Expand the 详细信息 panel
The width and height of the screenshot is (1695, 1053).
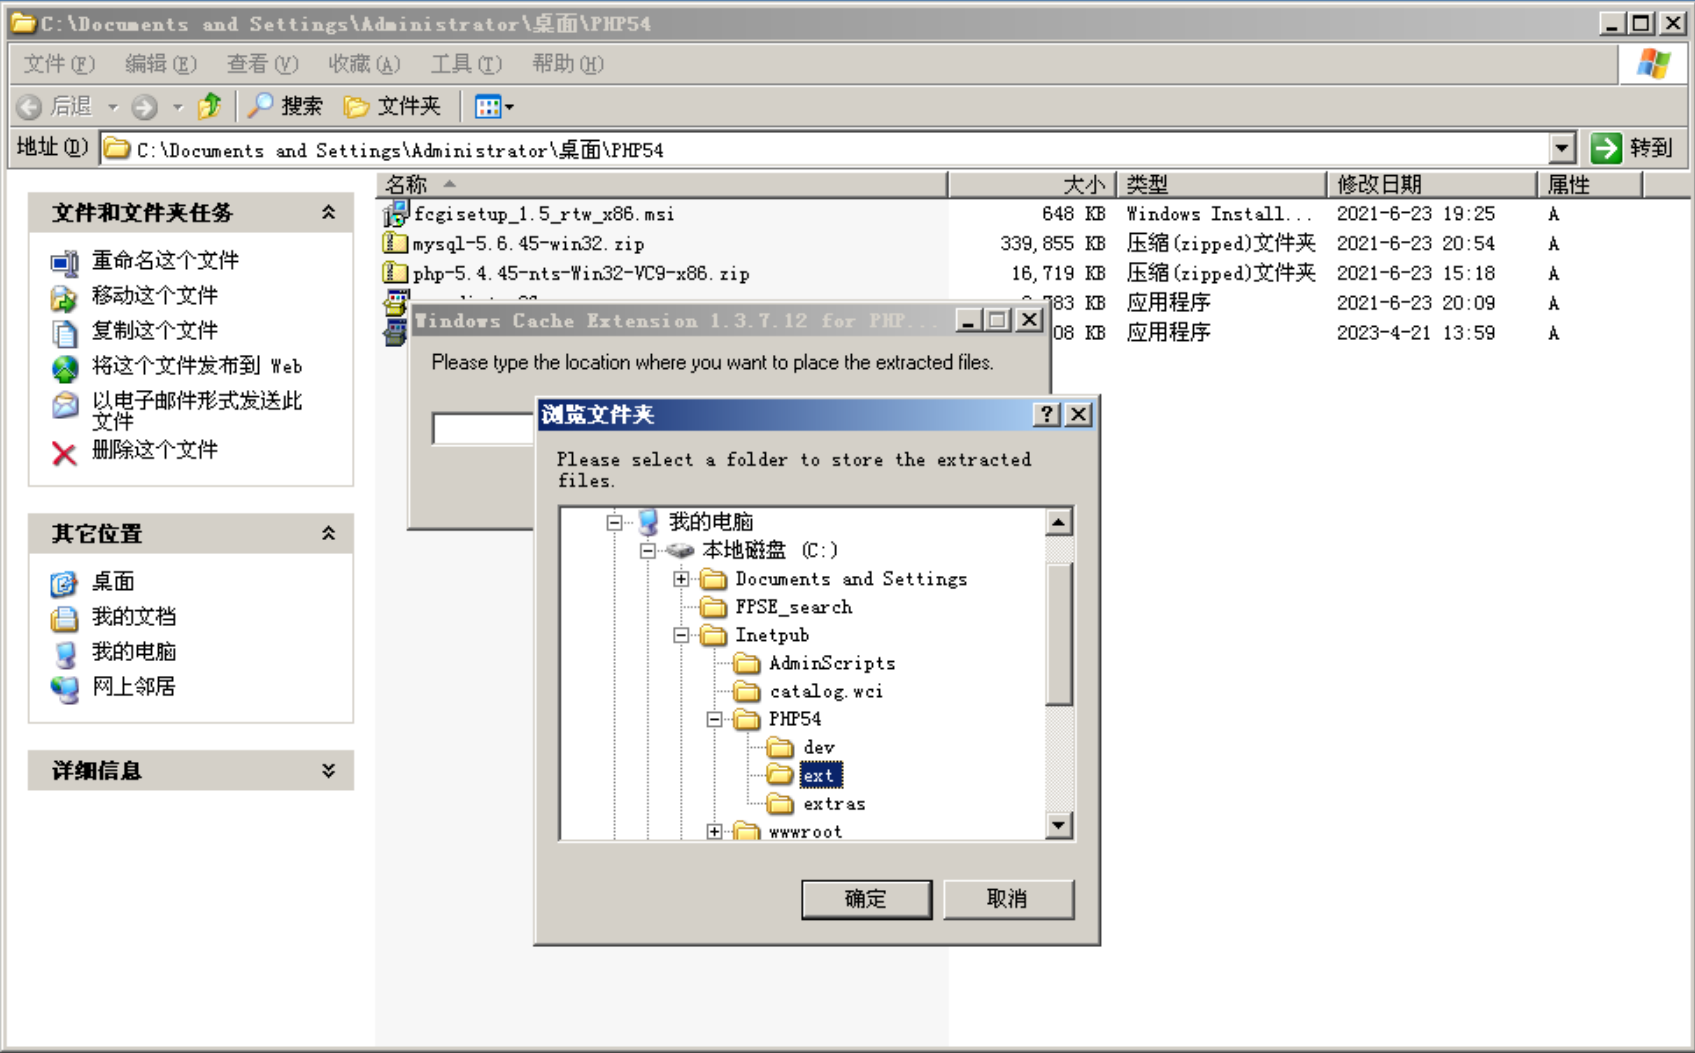point(328,770)
